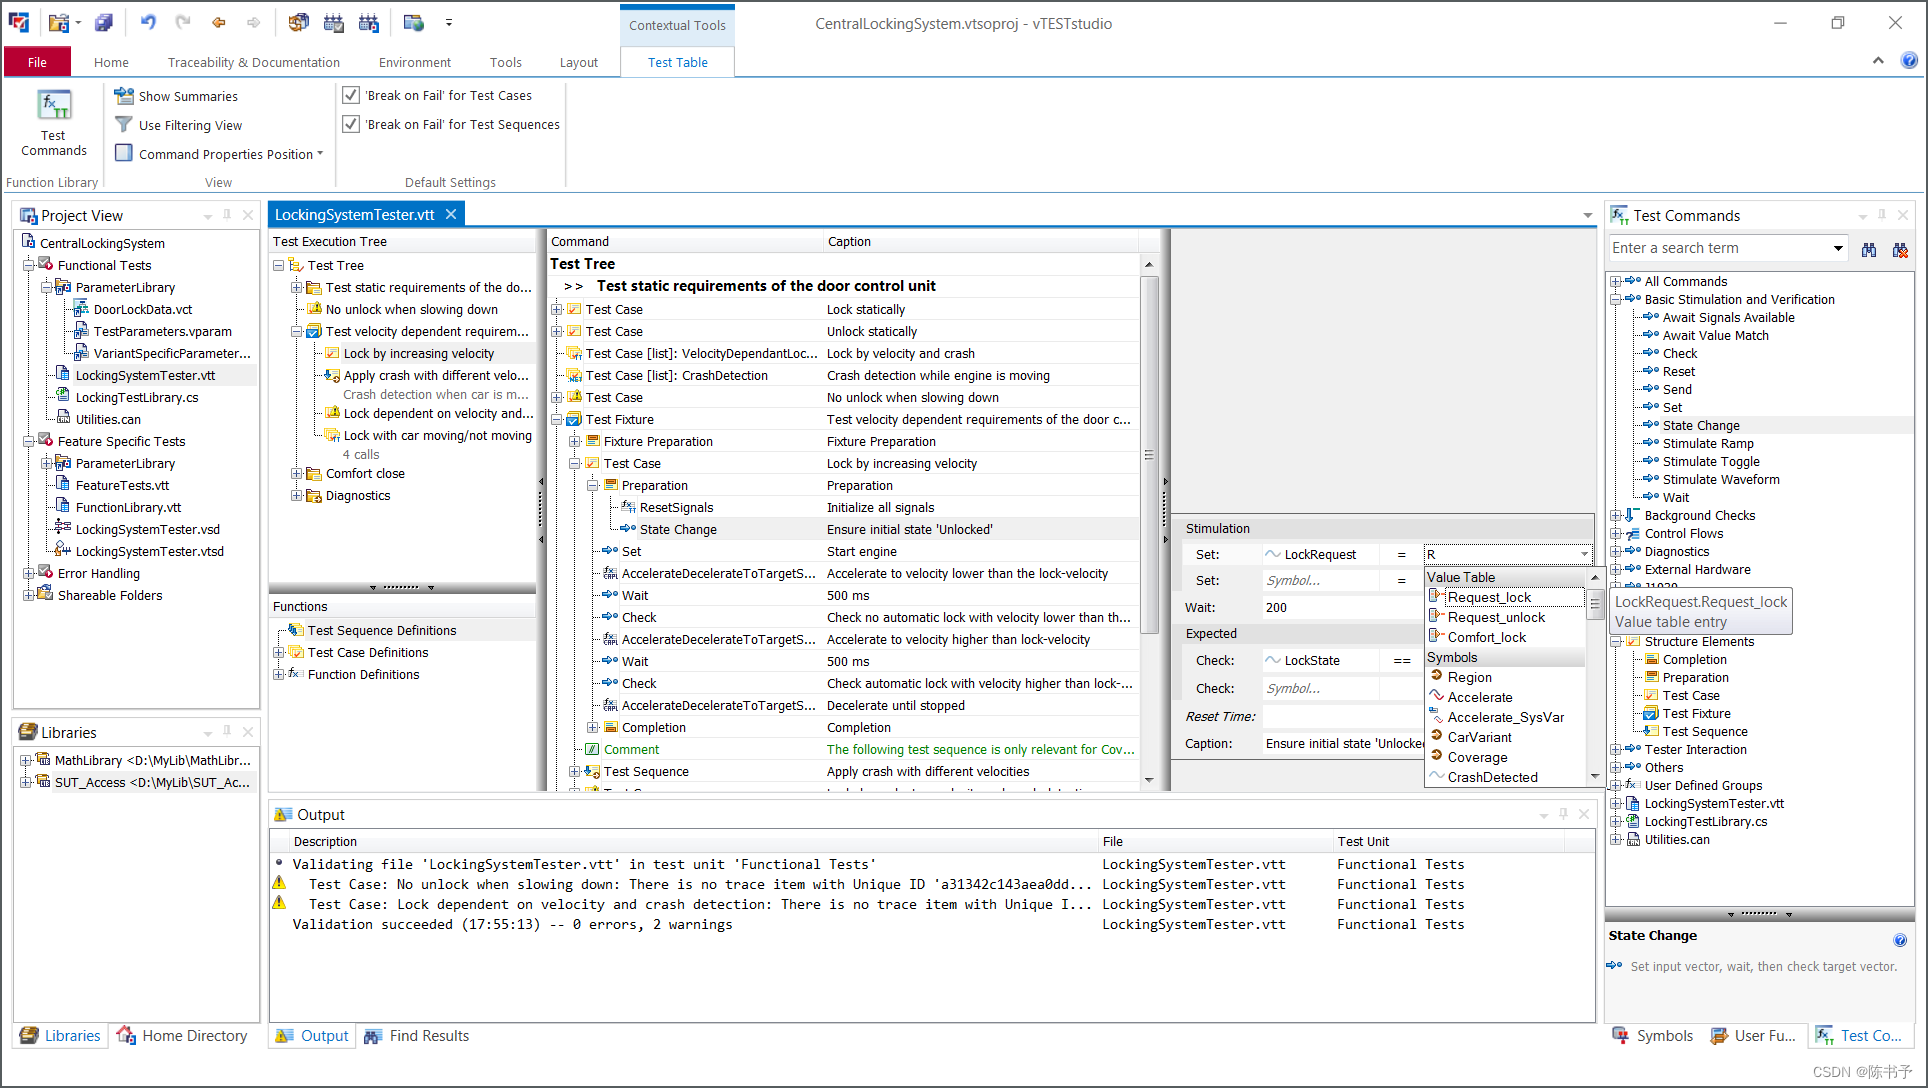Expand the Comfort close tree node
Viewport: 1928px width, 1088px height.
tap(296, 474)
